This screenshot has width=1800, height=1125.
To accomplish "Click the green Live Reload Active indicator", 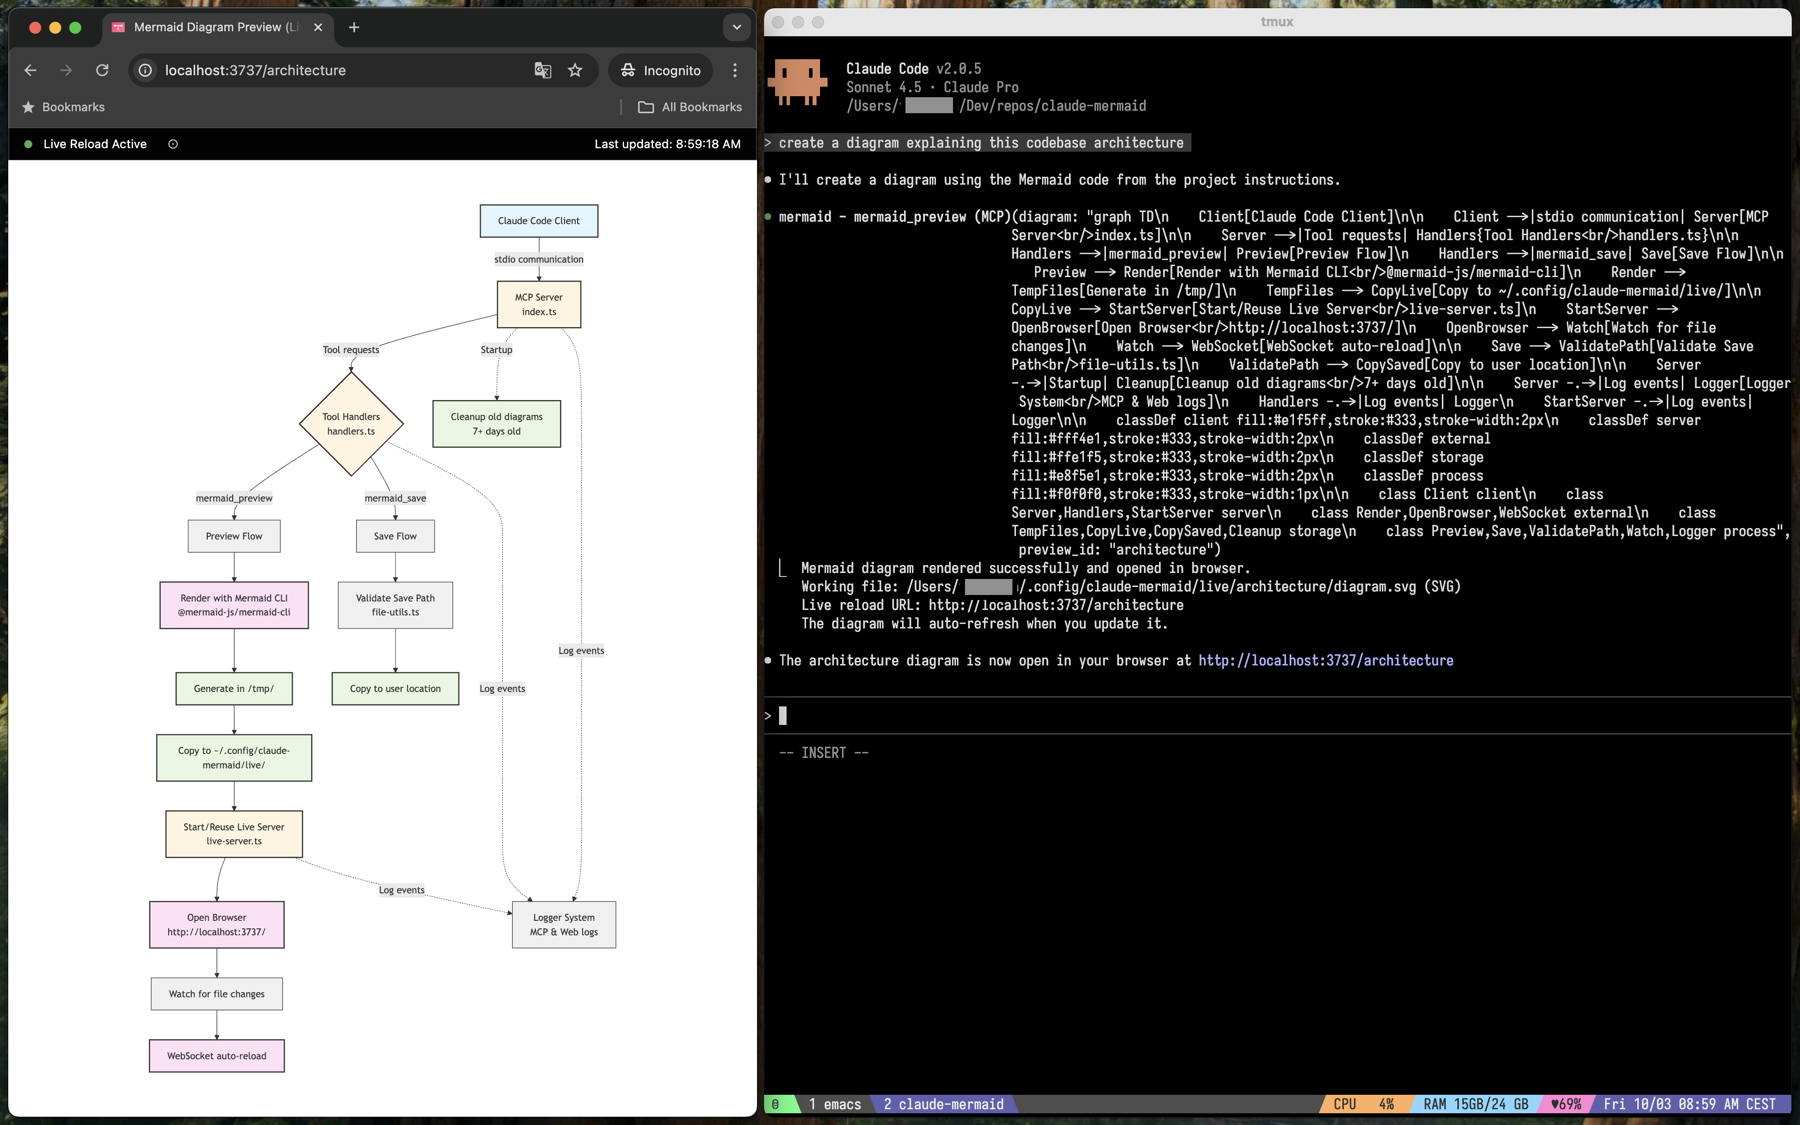I will click(28, 144).
